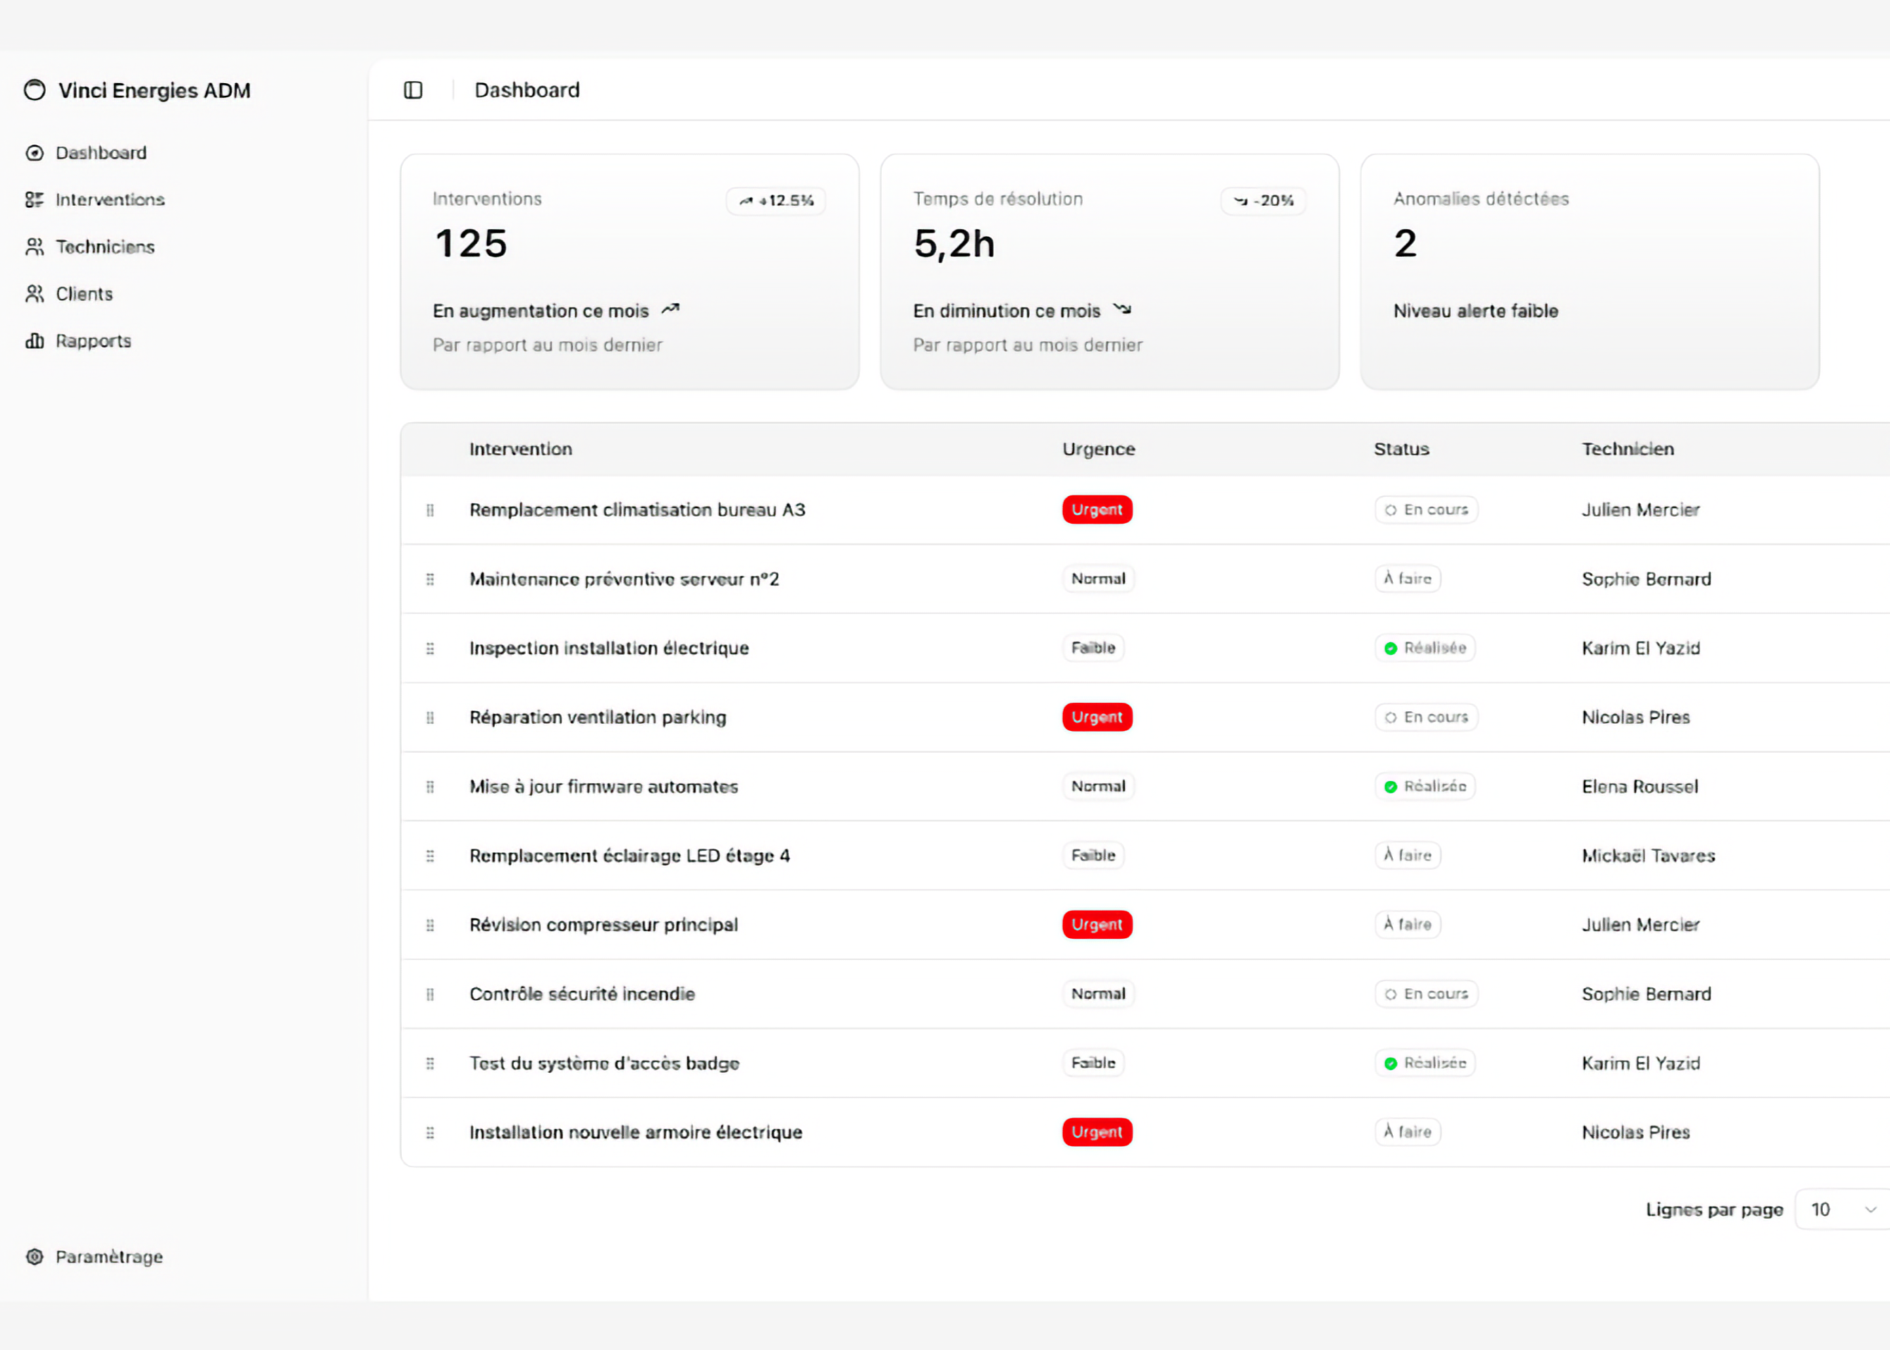Click drag handle of Test du système d'accès badge
This screenshot has width=1890, height=1350.
pyautogui.click(x=430, y=1063)
